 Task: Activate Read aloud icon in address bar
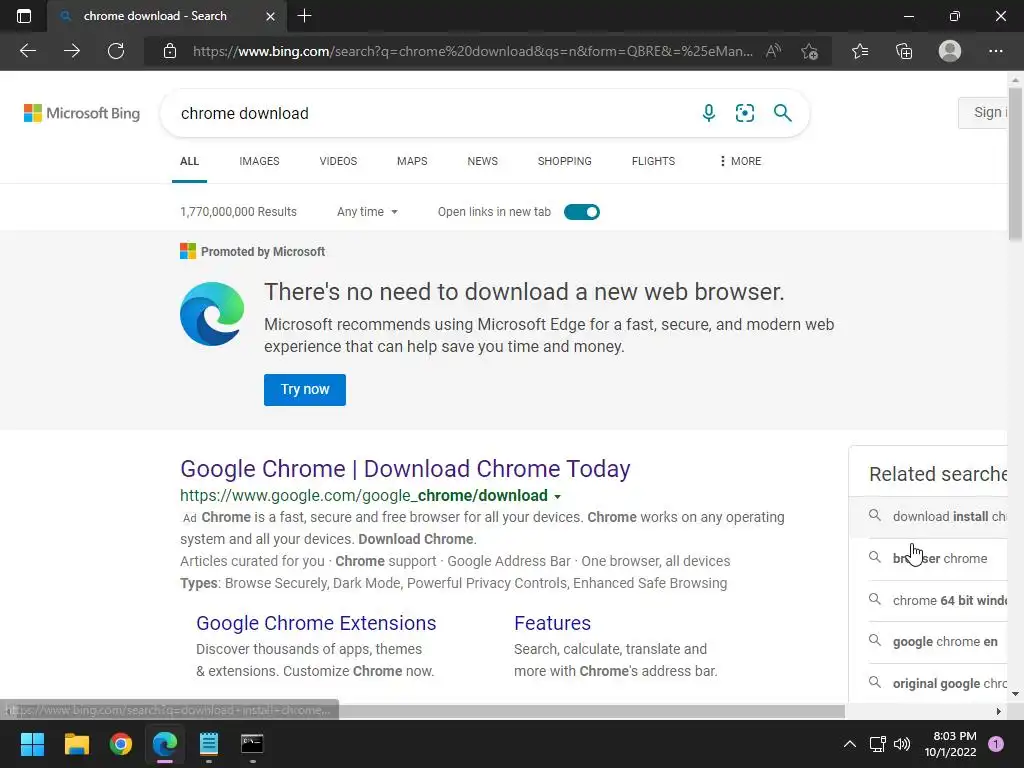click(773, 51)
